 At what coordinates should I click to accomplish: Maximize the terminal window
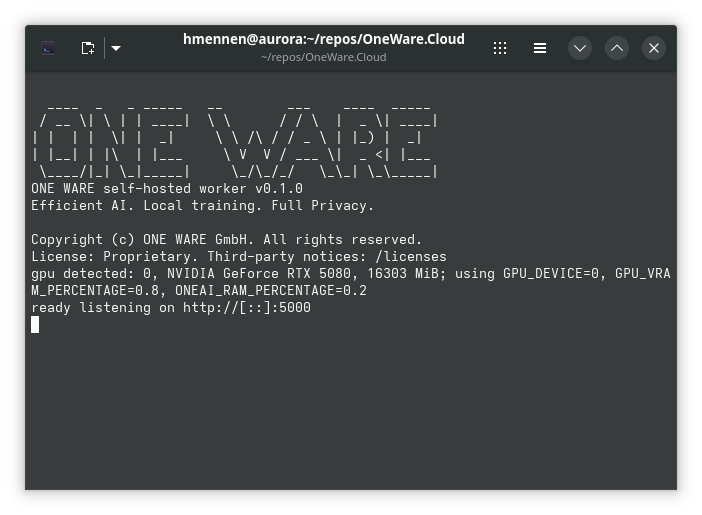tap(617, 48)
